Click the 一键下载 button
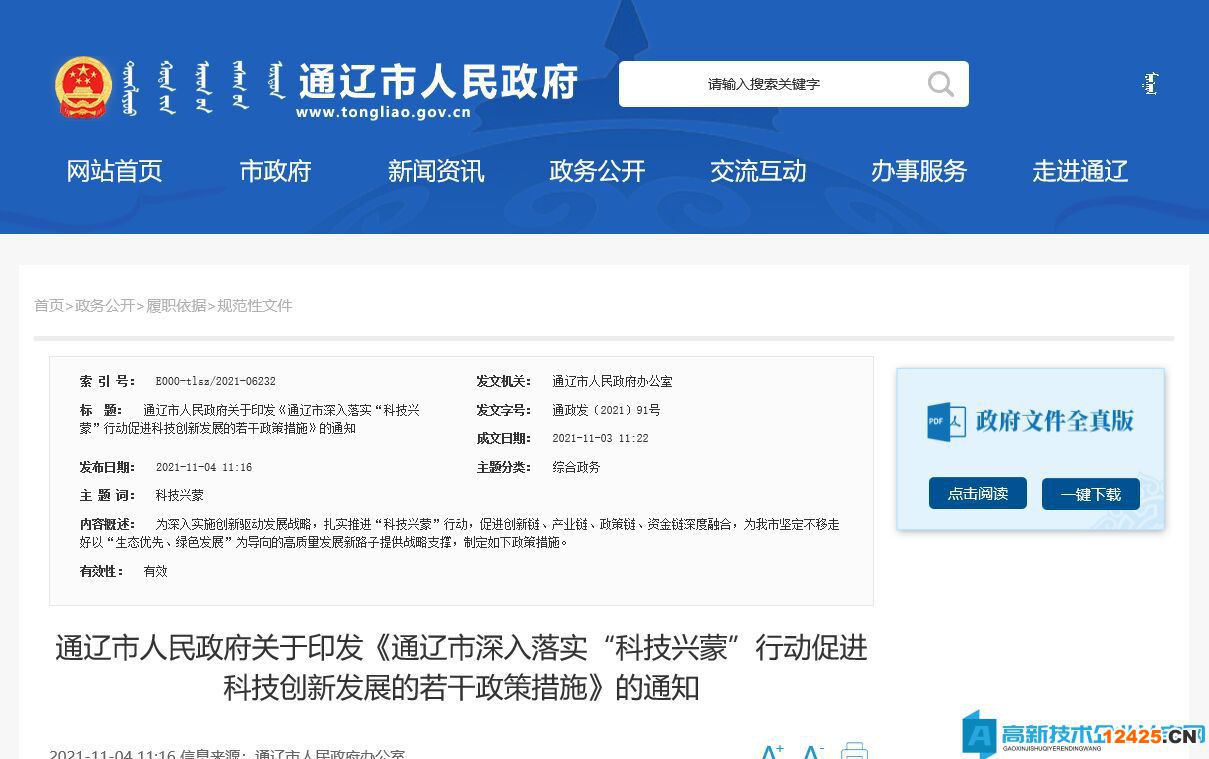This screenshot has height=759, width=1209. click(x=1091, y=492)
